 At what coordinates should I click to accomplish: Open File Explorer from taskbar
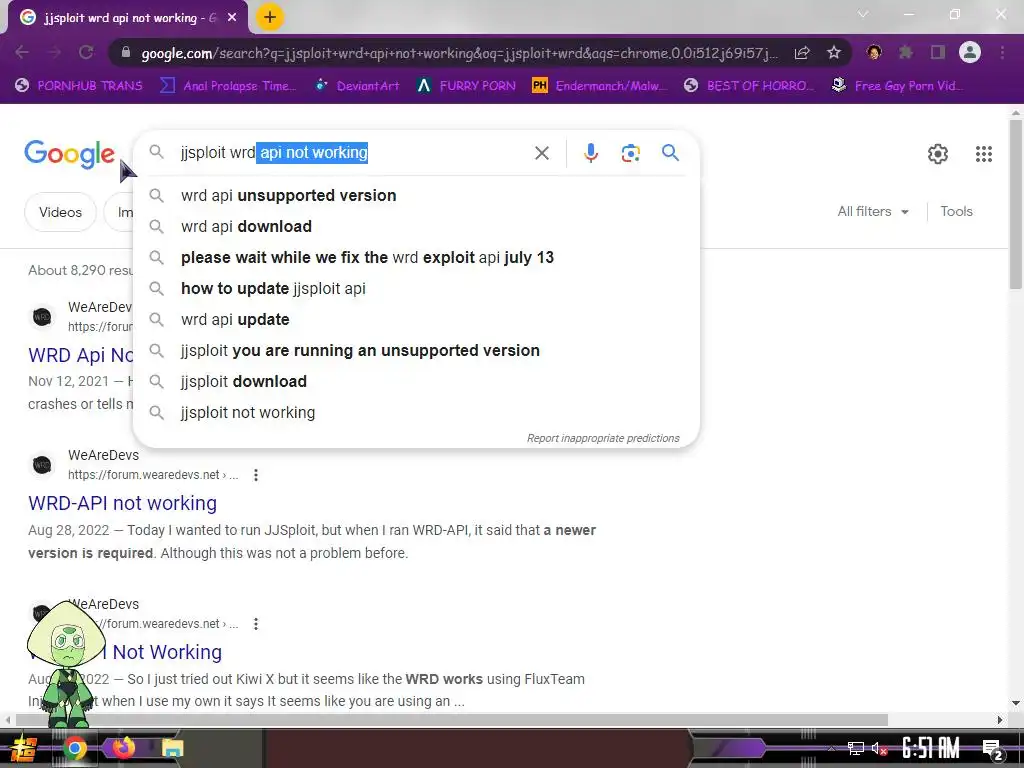coord(172,748)
